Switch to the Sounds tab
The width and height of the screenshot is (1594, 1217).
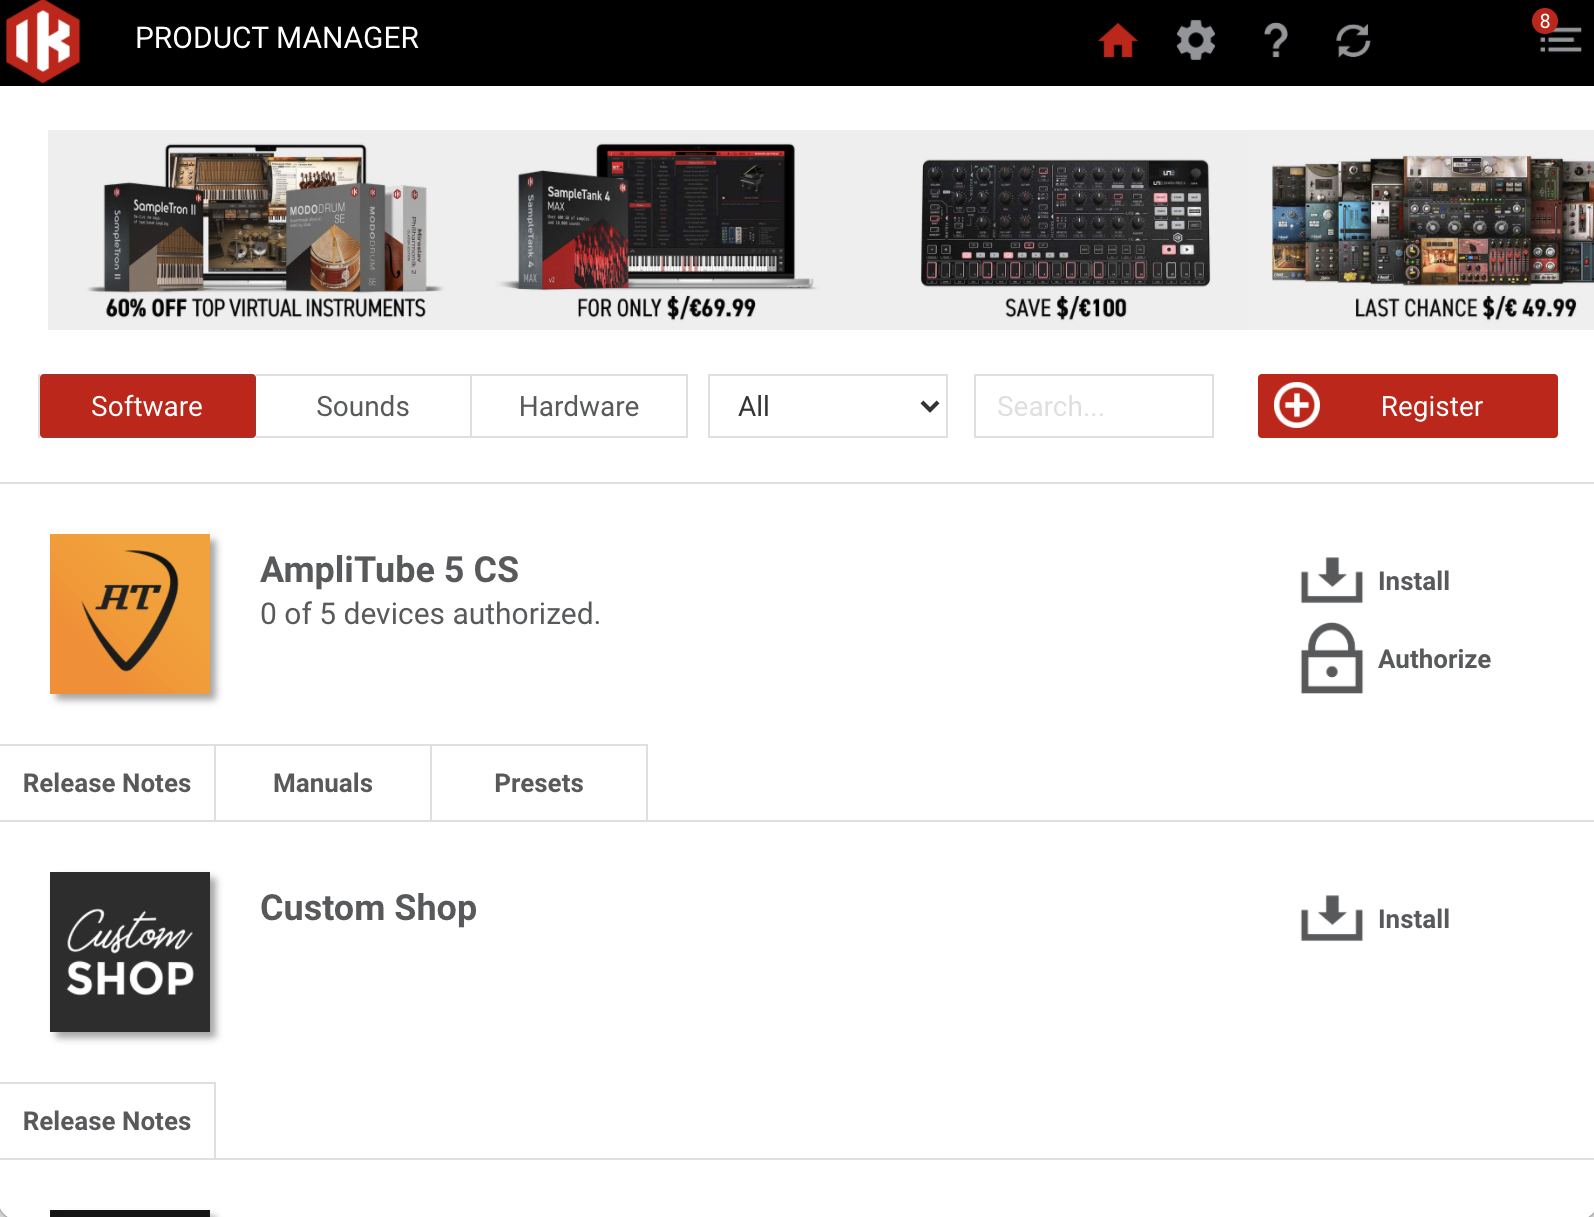[363, 406]
